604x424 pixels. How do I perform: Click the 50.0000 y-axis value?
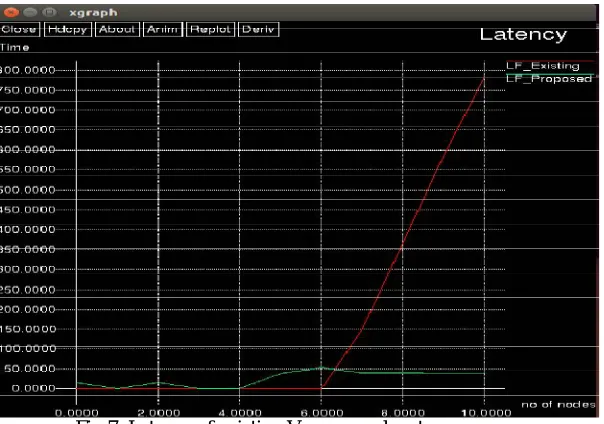(30, 369)
